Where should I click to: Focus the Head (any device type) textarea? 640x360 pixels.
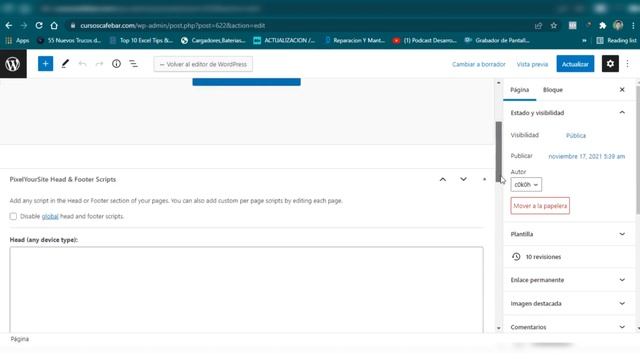coord(247,290)
